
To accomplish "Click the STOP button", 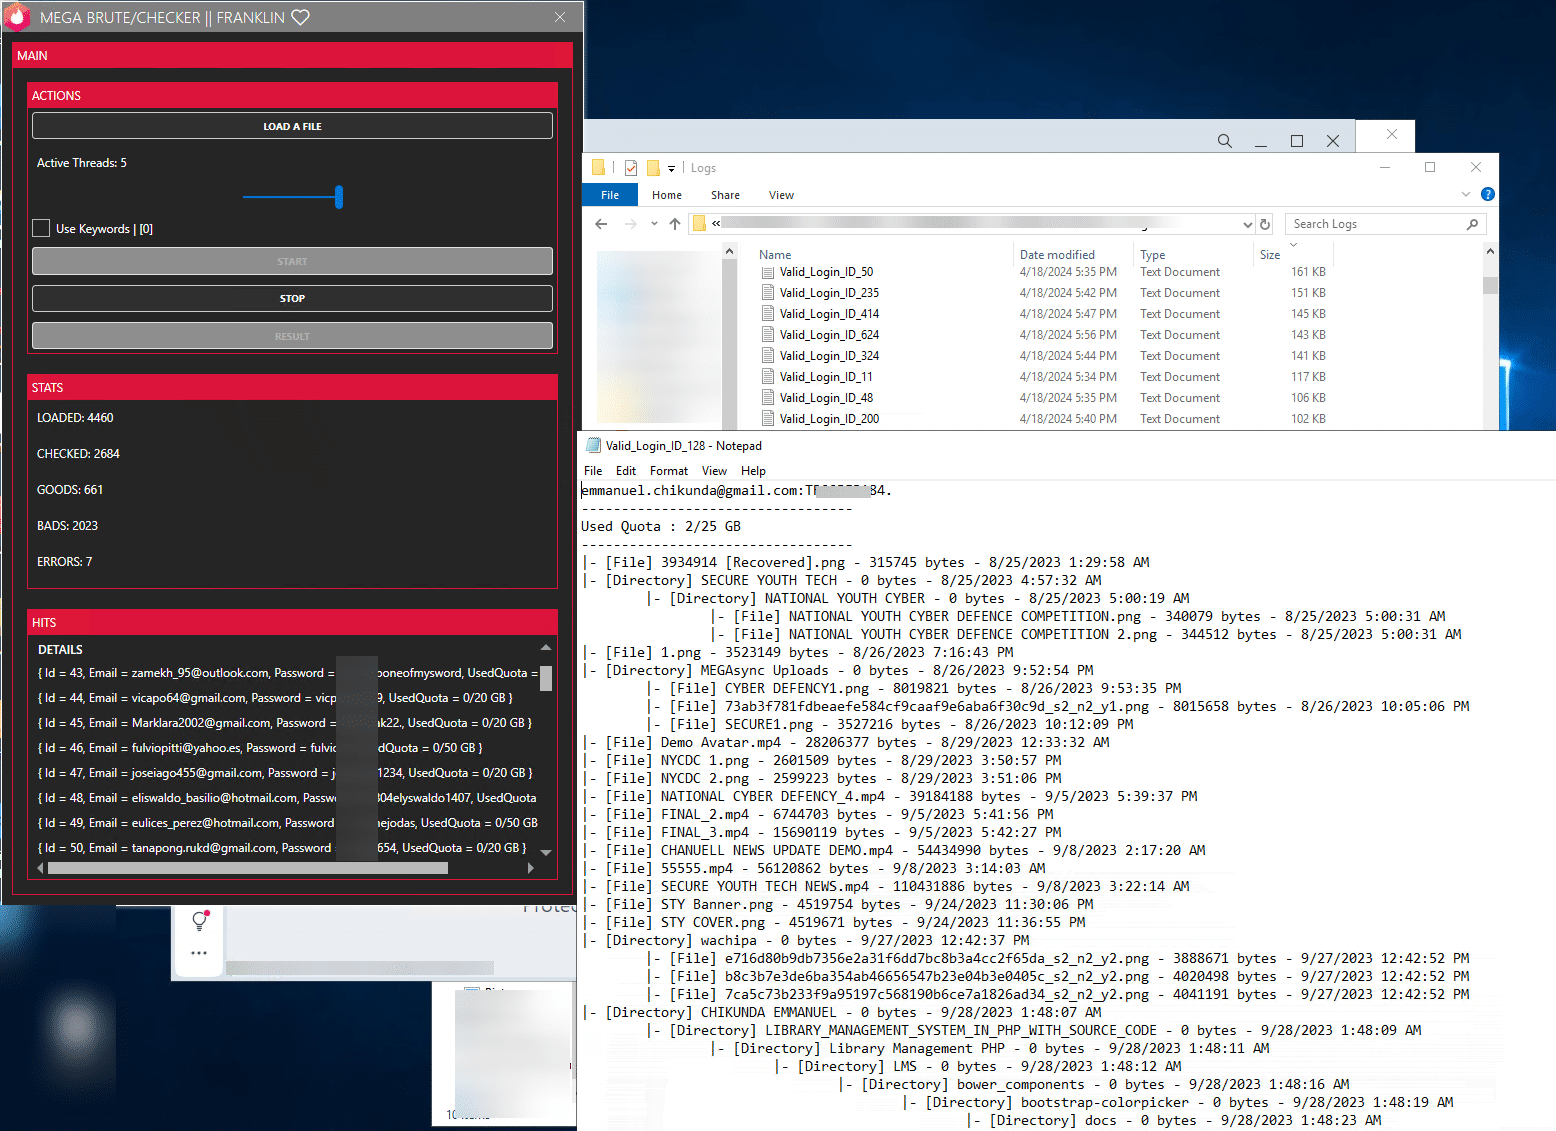I will click(x=292, y=298).
